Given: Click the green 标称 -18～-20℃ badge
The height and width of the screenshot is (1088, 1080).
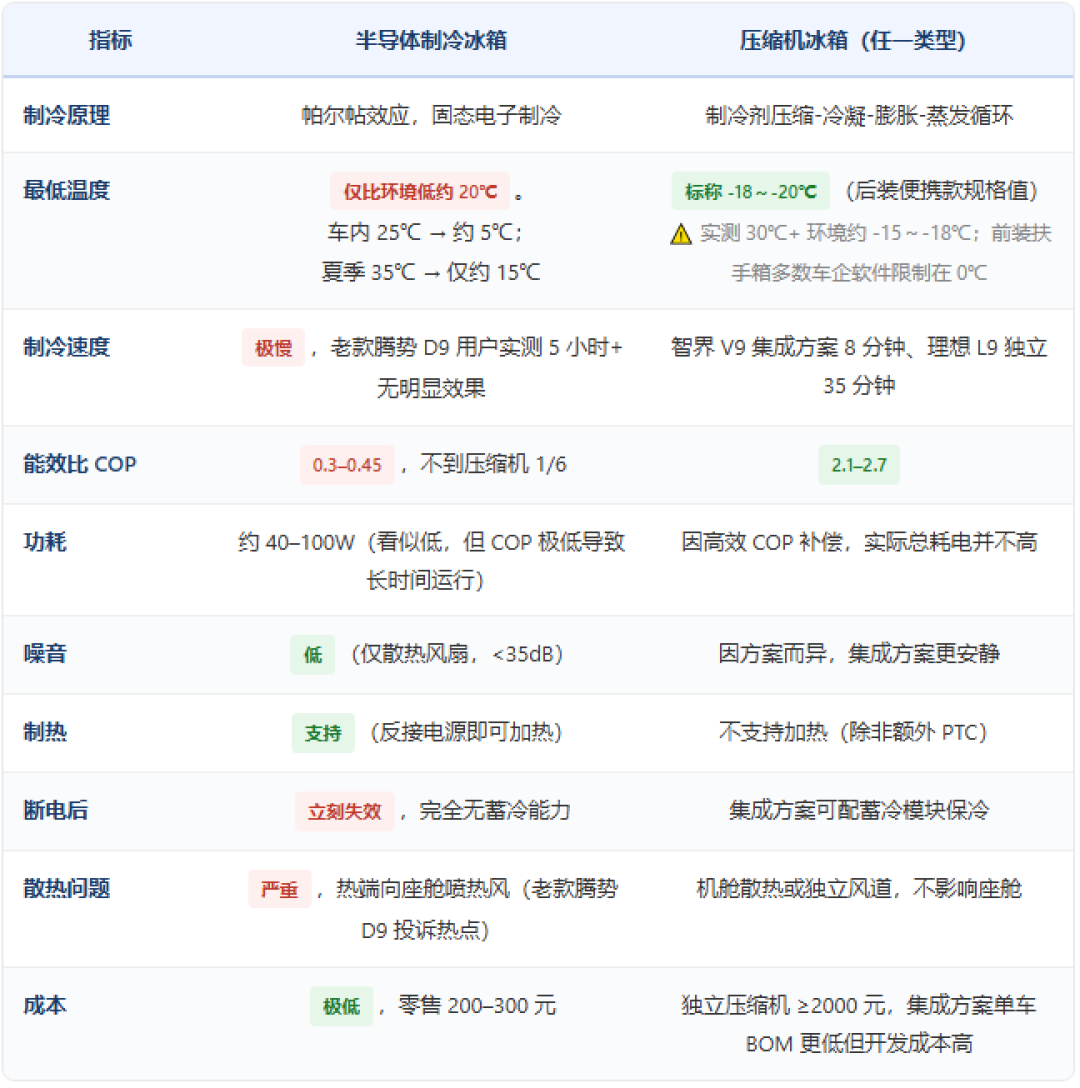Looking at the screenshot, I should click(750, 192).
